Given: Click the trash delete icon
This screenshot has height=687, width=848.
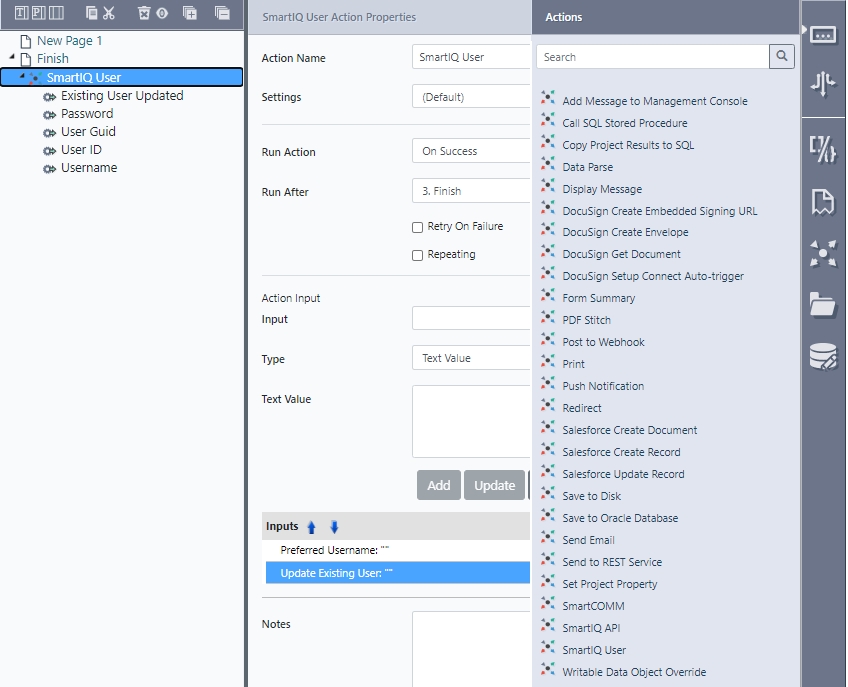Looking at the screenshot, I should click(x=144, y=13).
